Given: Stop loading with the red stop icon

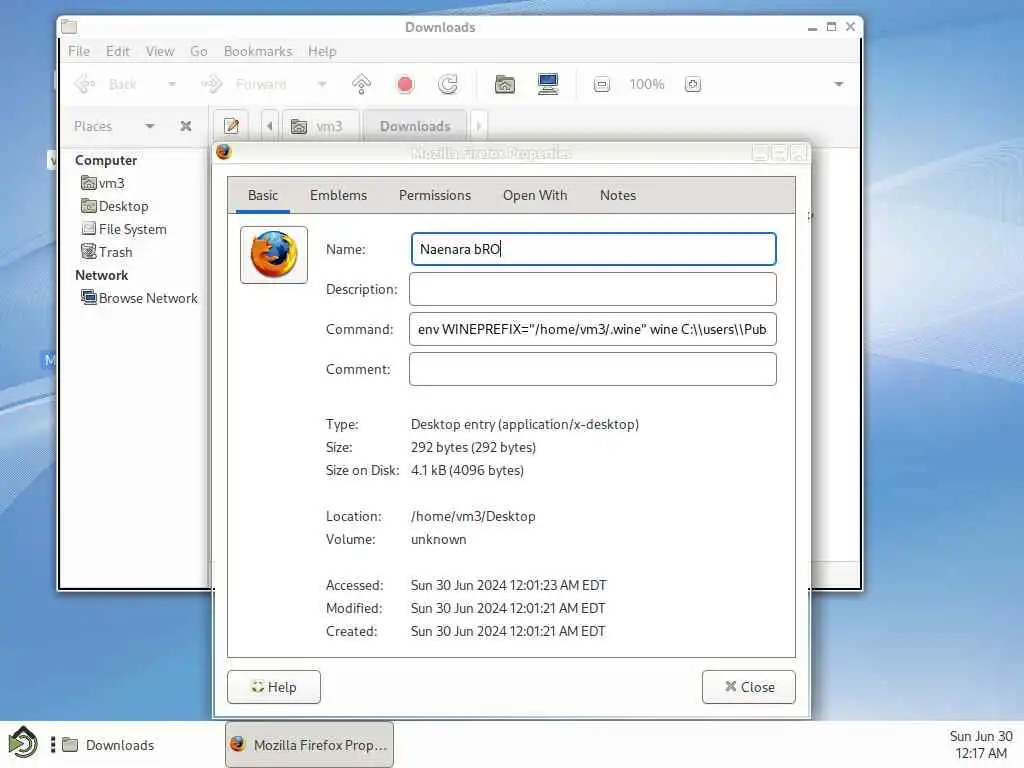Looking at the screenshot, I should coord(405,84).
